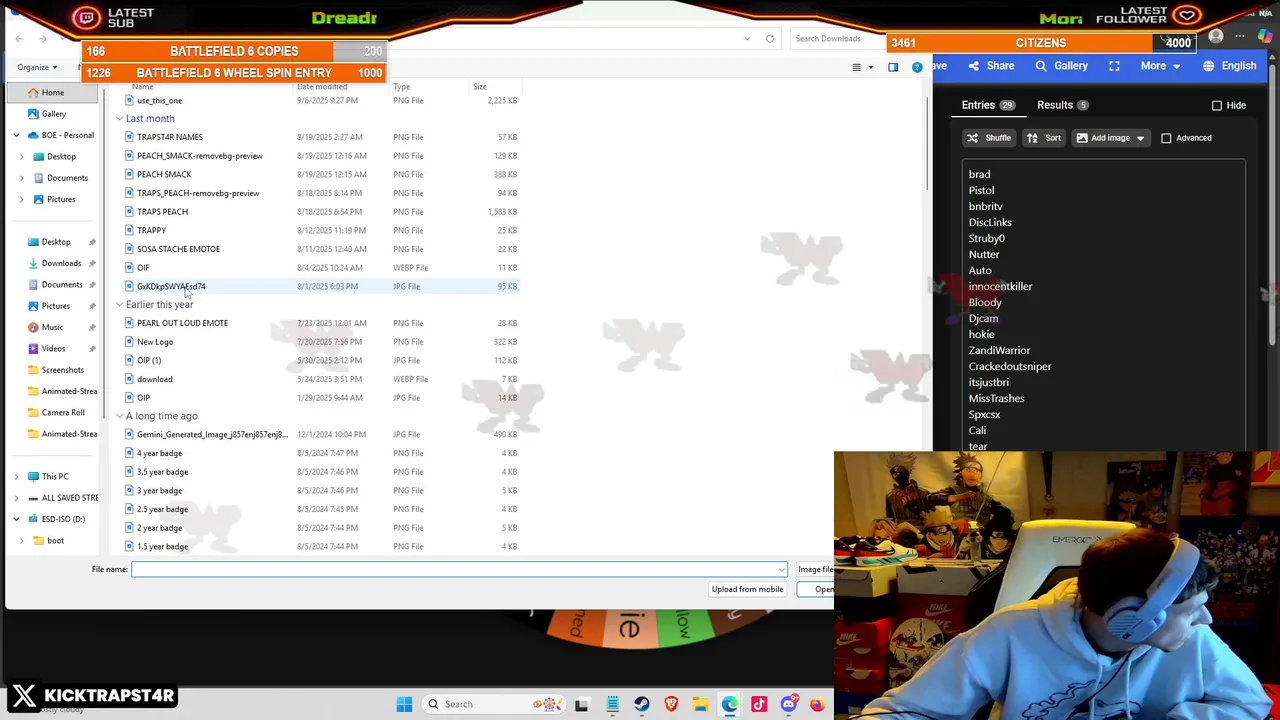Open the Windows Start menu
Viewport: 1280px width, 720px height.
pyautogui.click(x=404, y=704)
